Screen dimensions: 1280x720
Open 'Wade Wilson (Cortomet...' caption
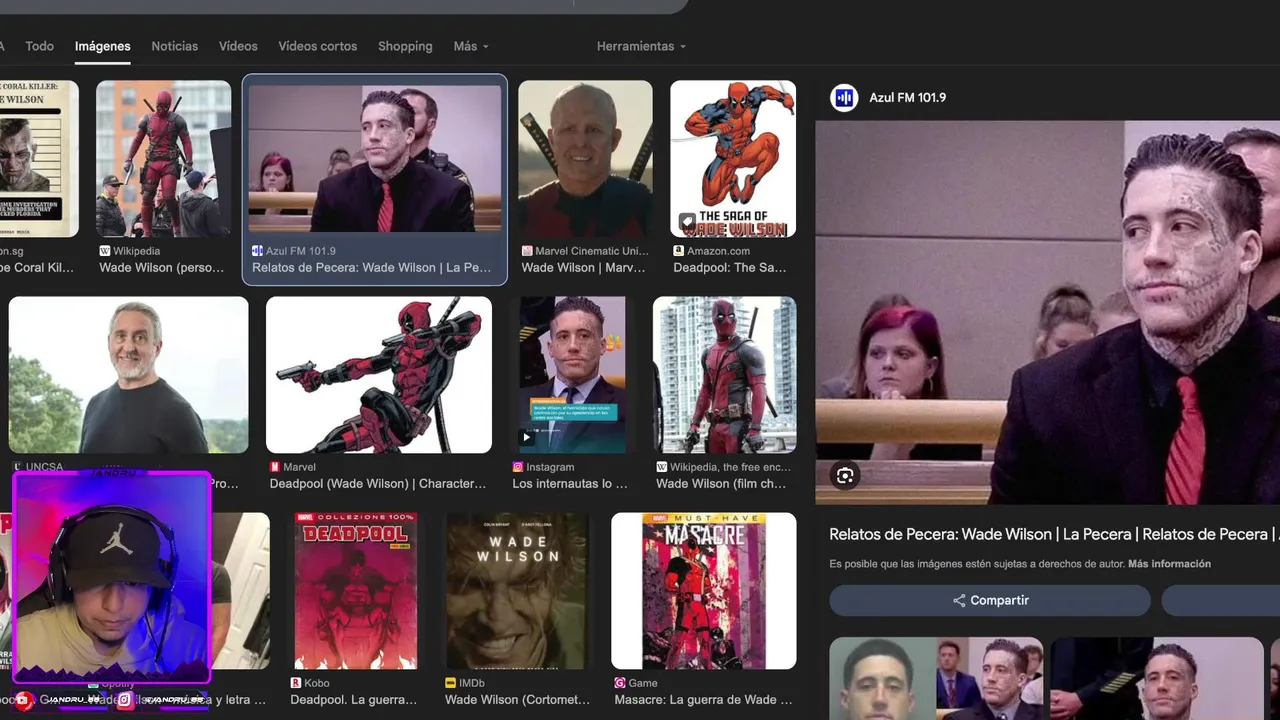(518, 700)
